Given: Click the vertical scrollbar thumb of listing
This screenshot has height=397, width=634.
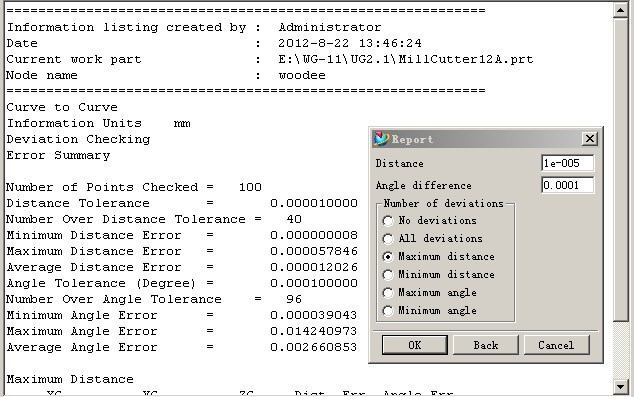Looking at the screenshot, I should click(620, 170).
